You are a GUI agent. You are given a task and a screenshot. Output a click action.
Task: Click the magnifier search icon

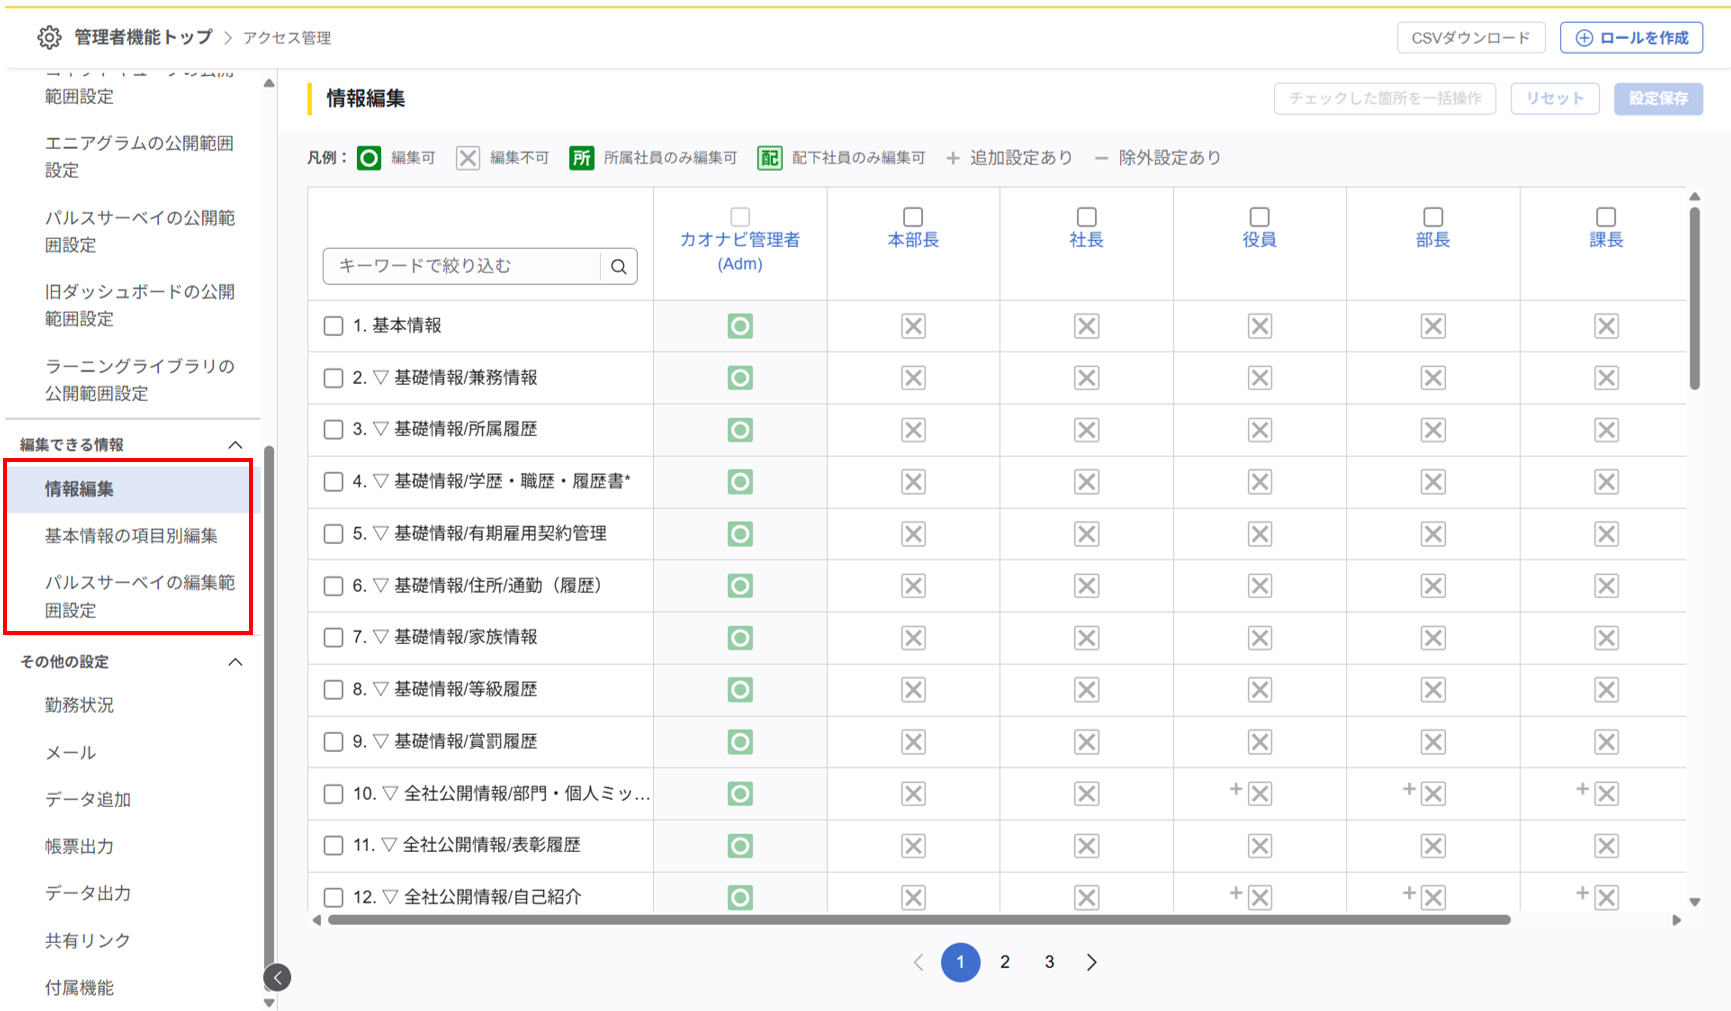(x=619, y=266)
